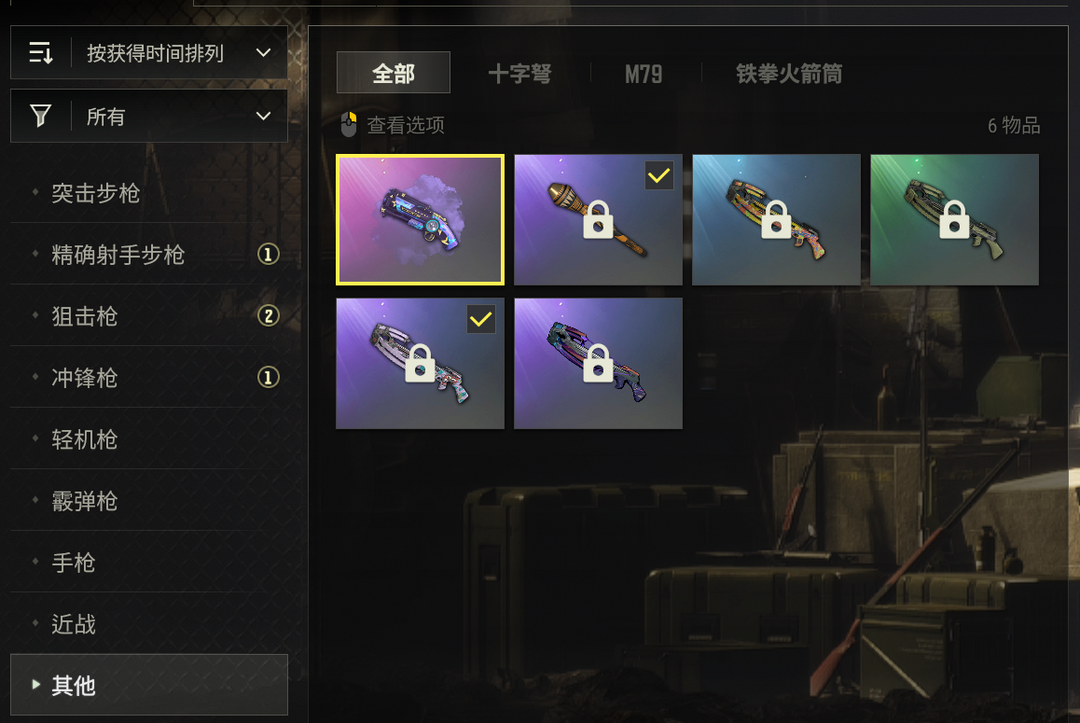Open the 按获得时间排列 sort dropdown
This screenshot has height=723, width=1080.
[x=149, y=52]
